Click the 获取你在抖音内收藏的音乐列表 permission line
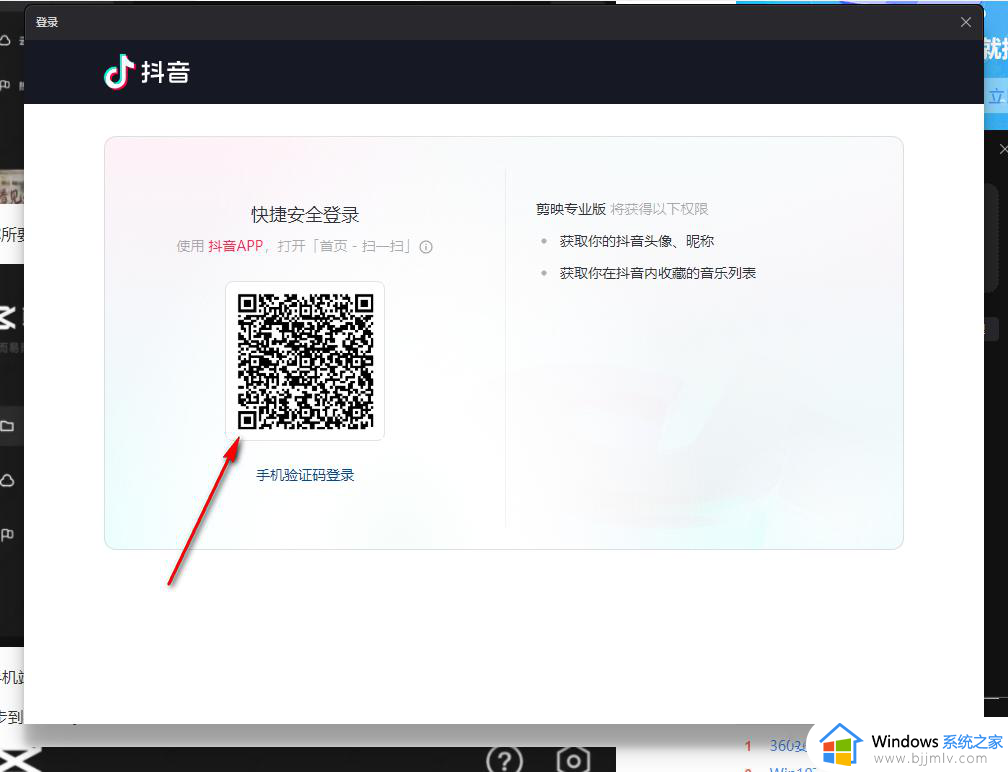Image resolution: width=1008 pixels, height=772 pixels. [x=658, y=273]
